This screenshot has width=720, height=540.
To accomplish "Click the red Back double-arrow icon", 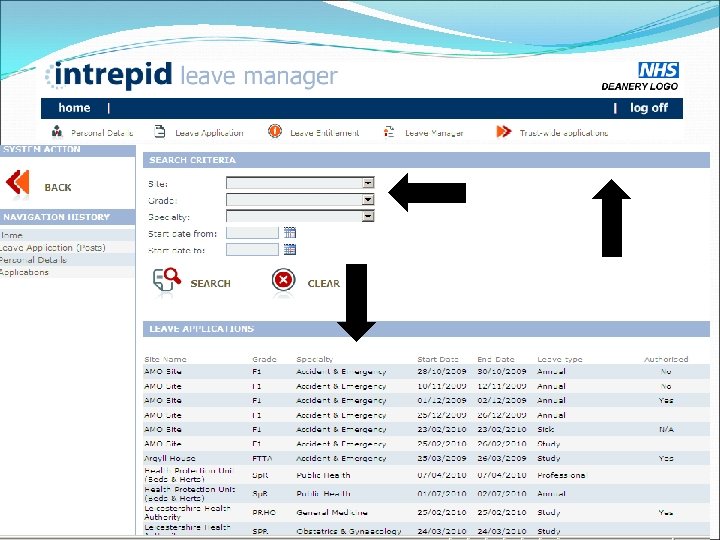I will point(18,182).
